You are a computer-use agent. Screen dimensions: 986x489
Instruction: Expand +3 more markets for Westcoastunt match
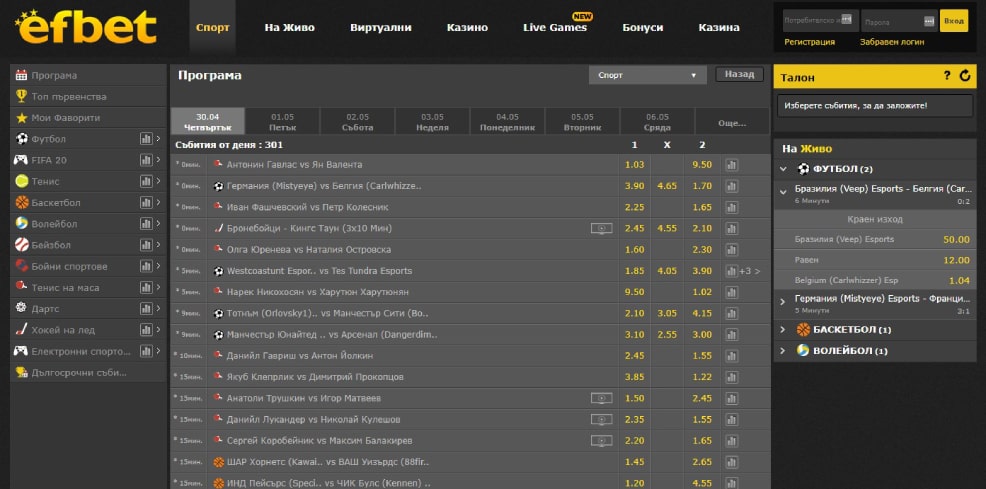pos(750,271)
